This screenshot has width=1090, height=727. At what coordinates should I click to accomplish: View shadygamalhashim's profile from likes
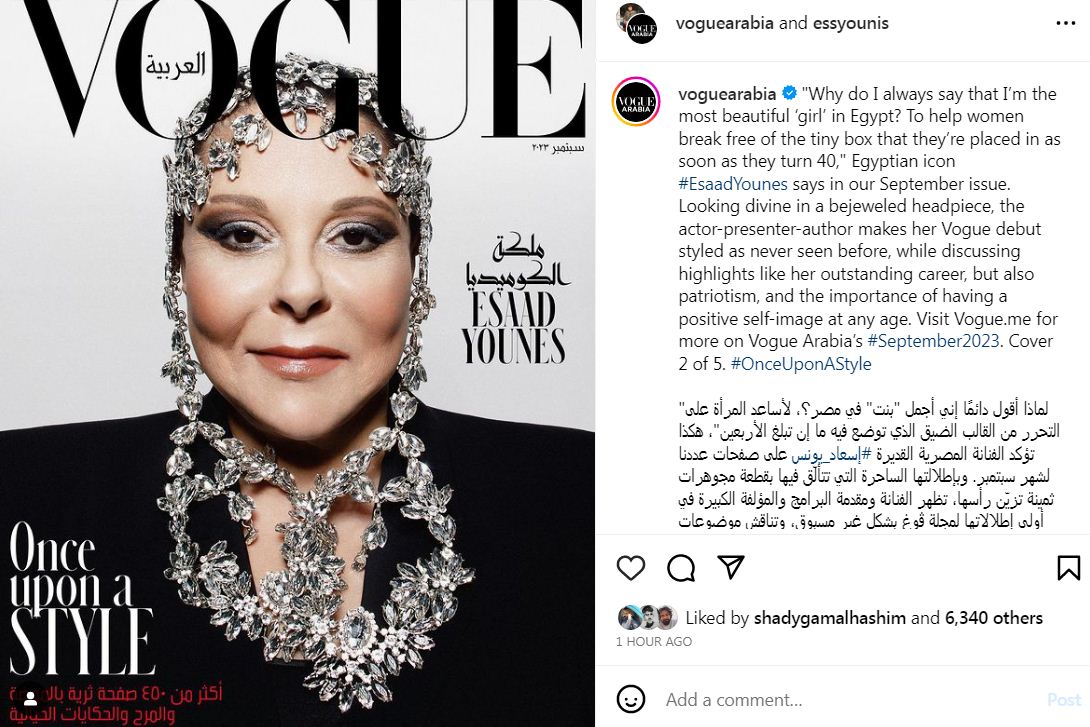click(829, 618)
